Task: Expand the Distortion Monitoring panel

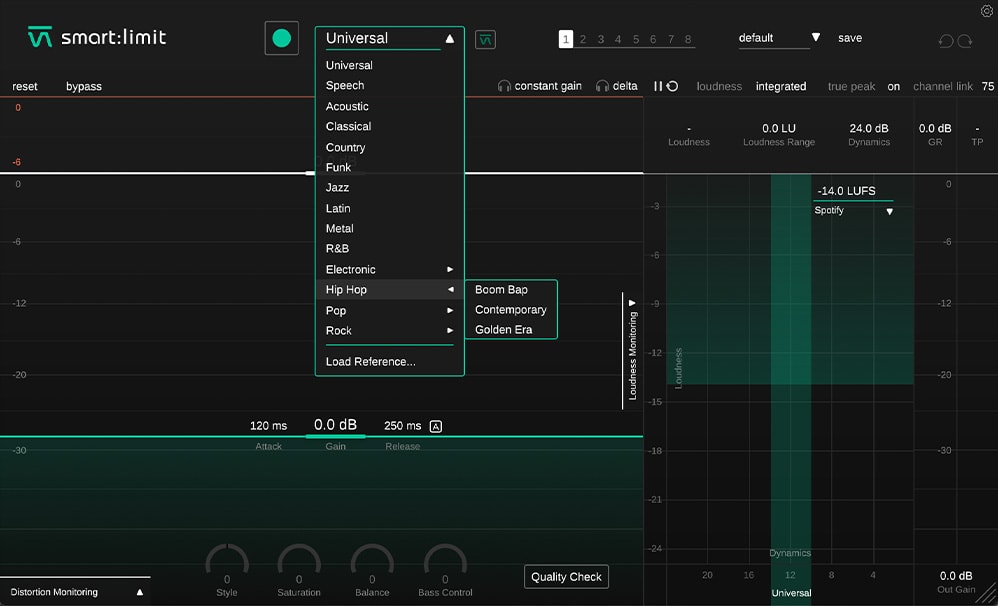Action: click(x=139, y=592)
